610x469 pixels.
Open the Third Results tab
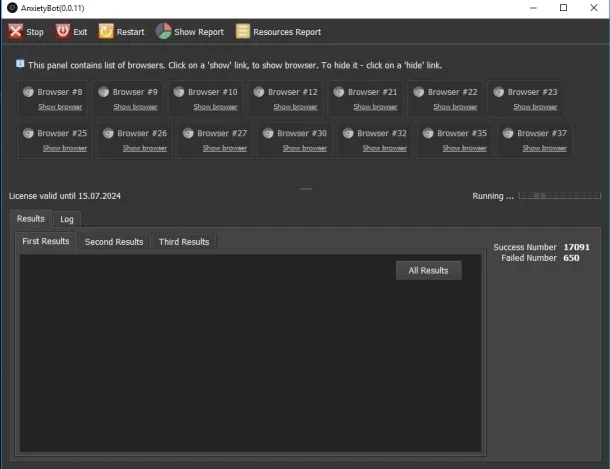(x=184, y=242)
